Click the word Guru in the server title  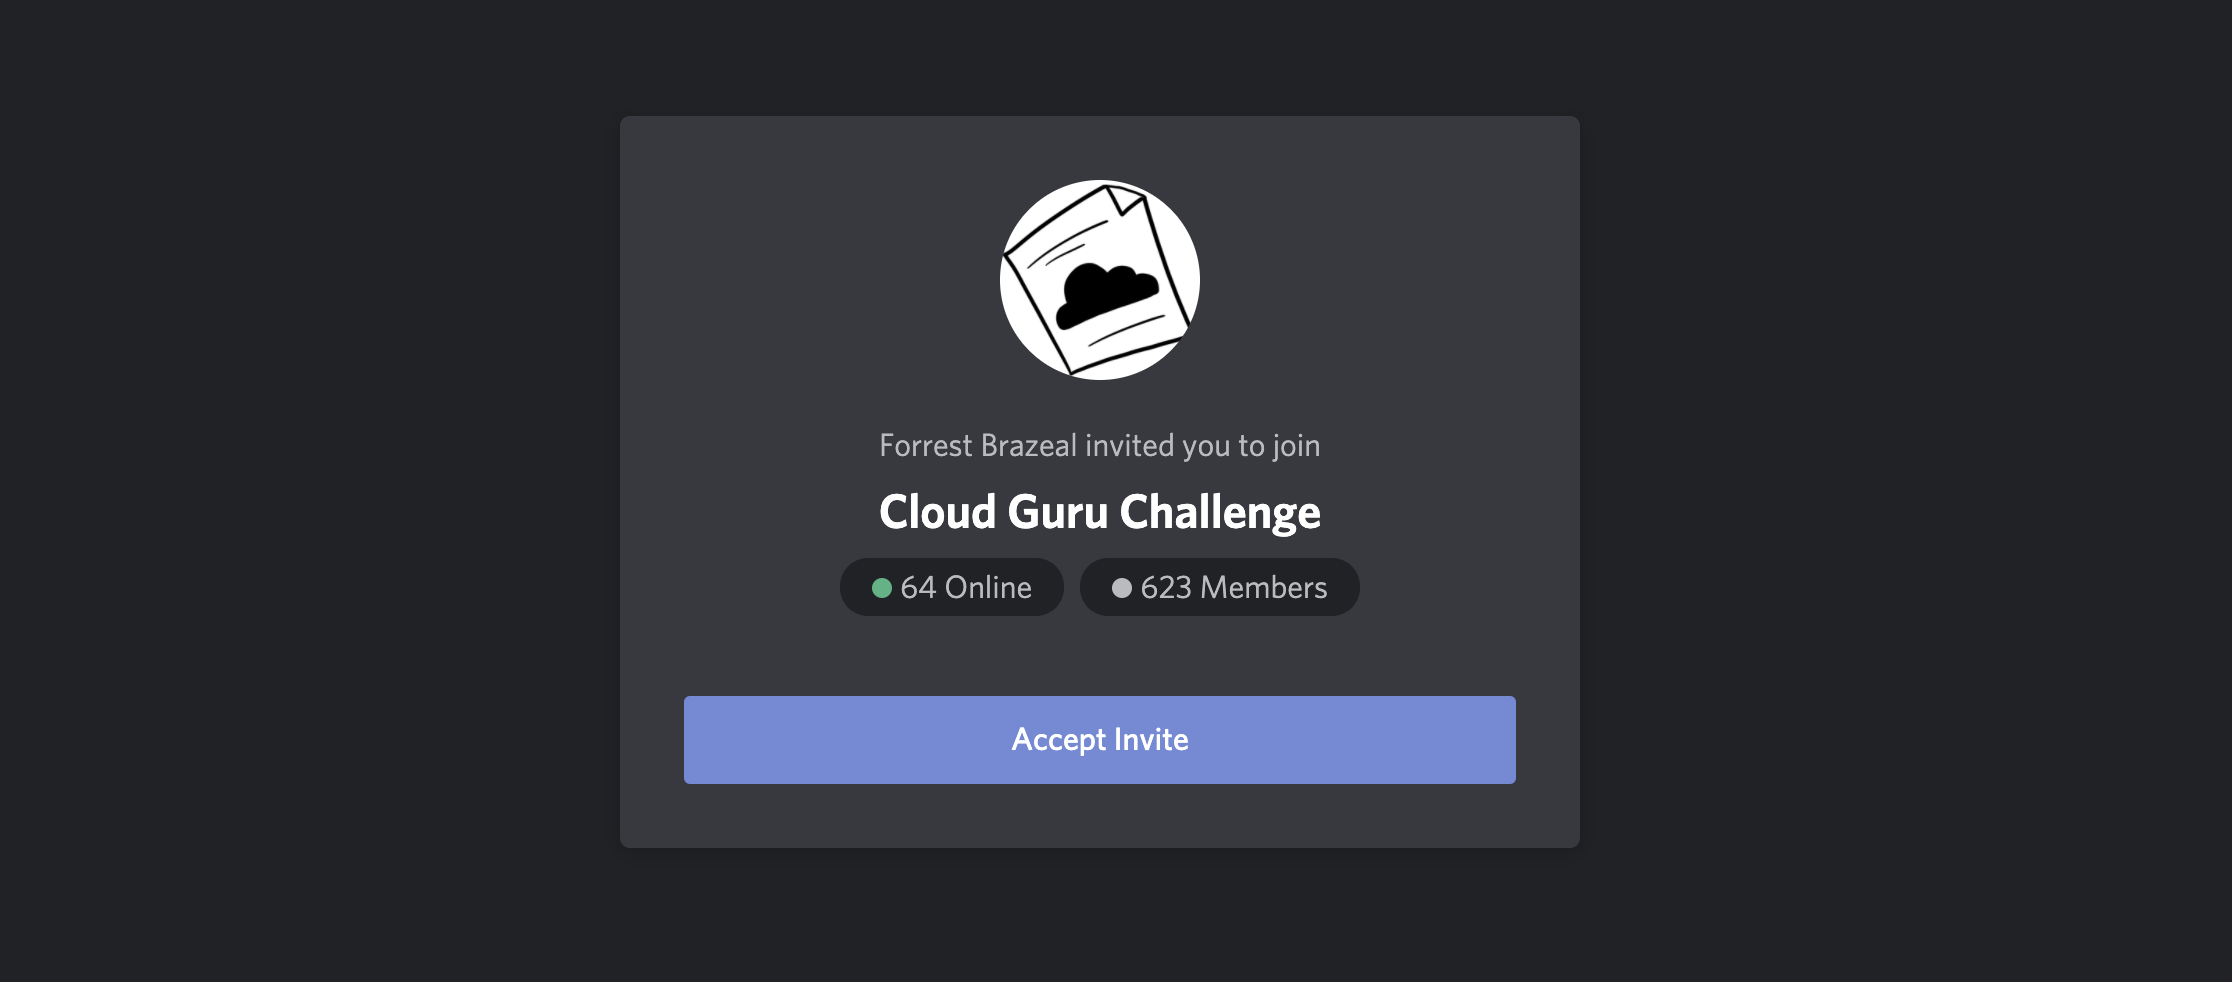click(x=1058, y=512)
